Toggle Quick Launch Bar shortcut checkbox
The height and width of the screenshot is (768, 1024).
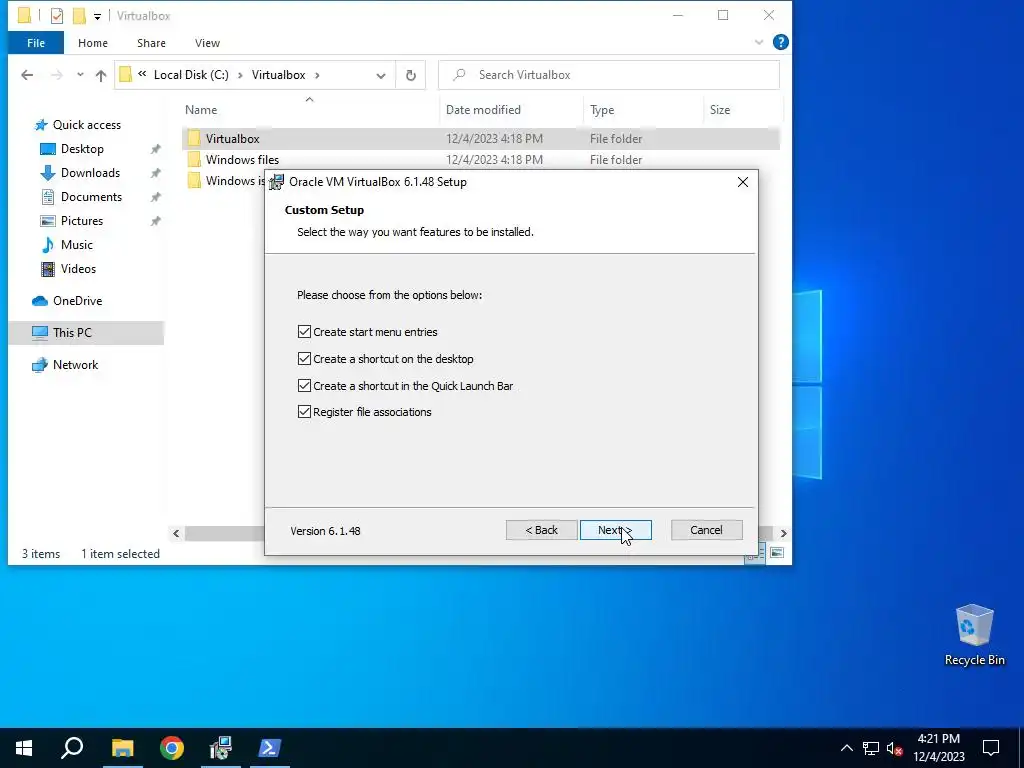(304, 385)
